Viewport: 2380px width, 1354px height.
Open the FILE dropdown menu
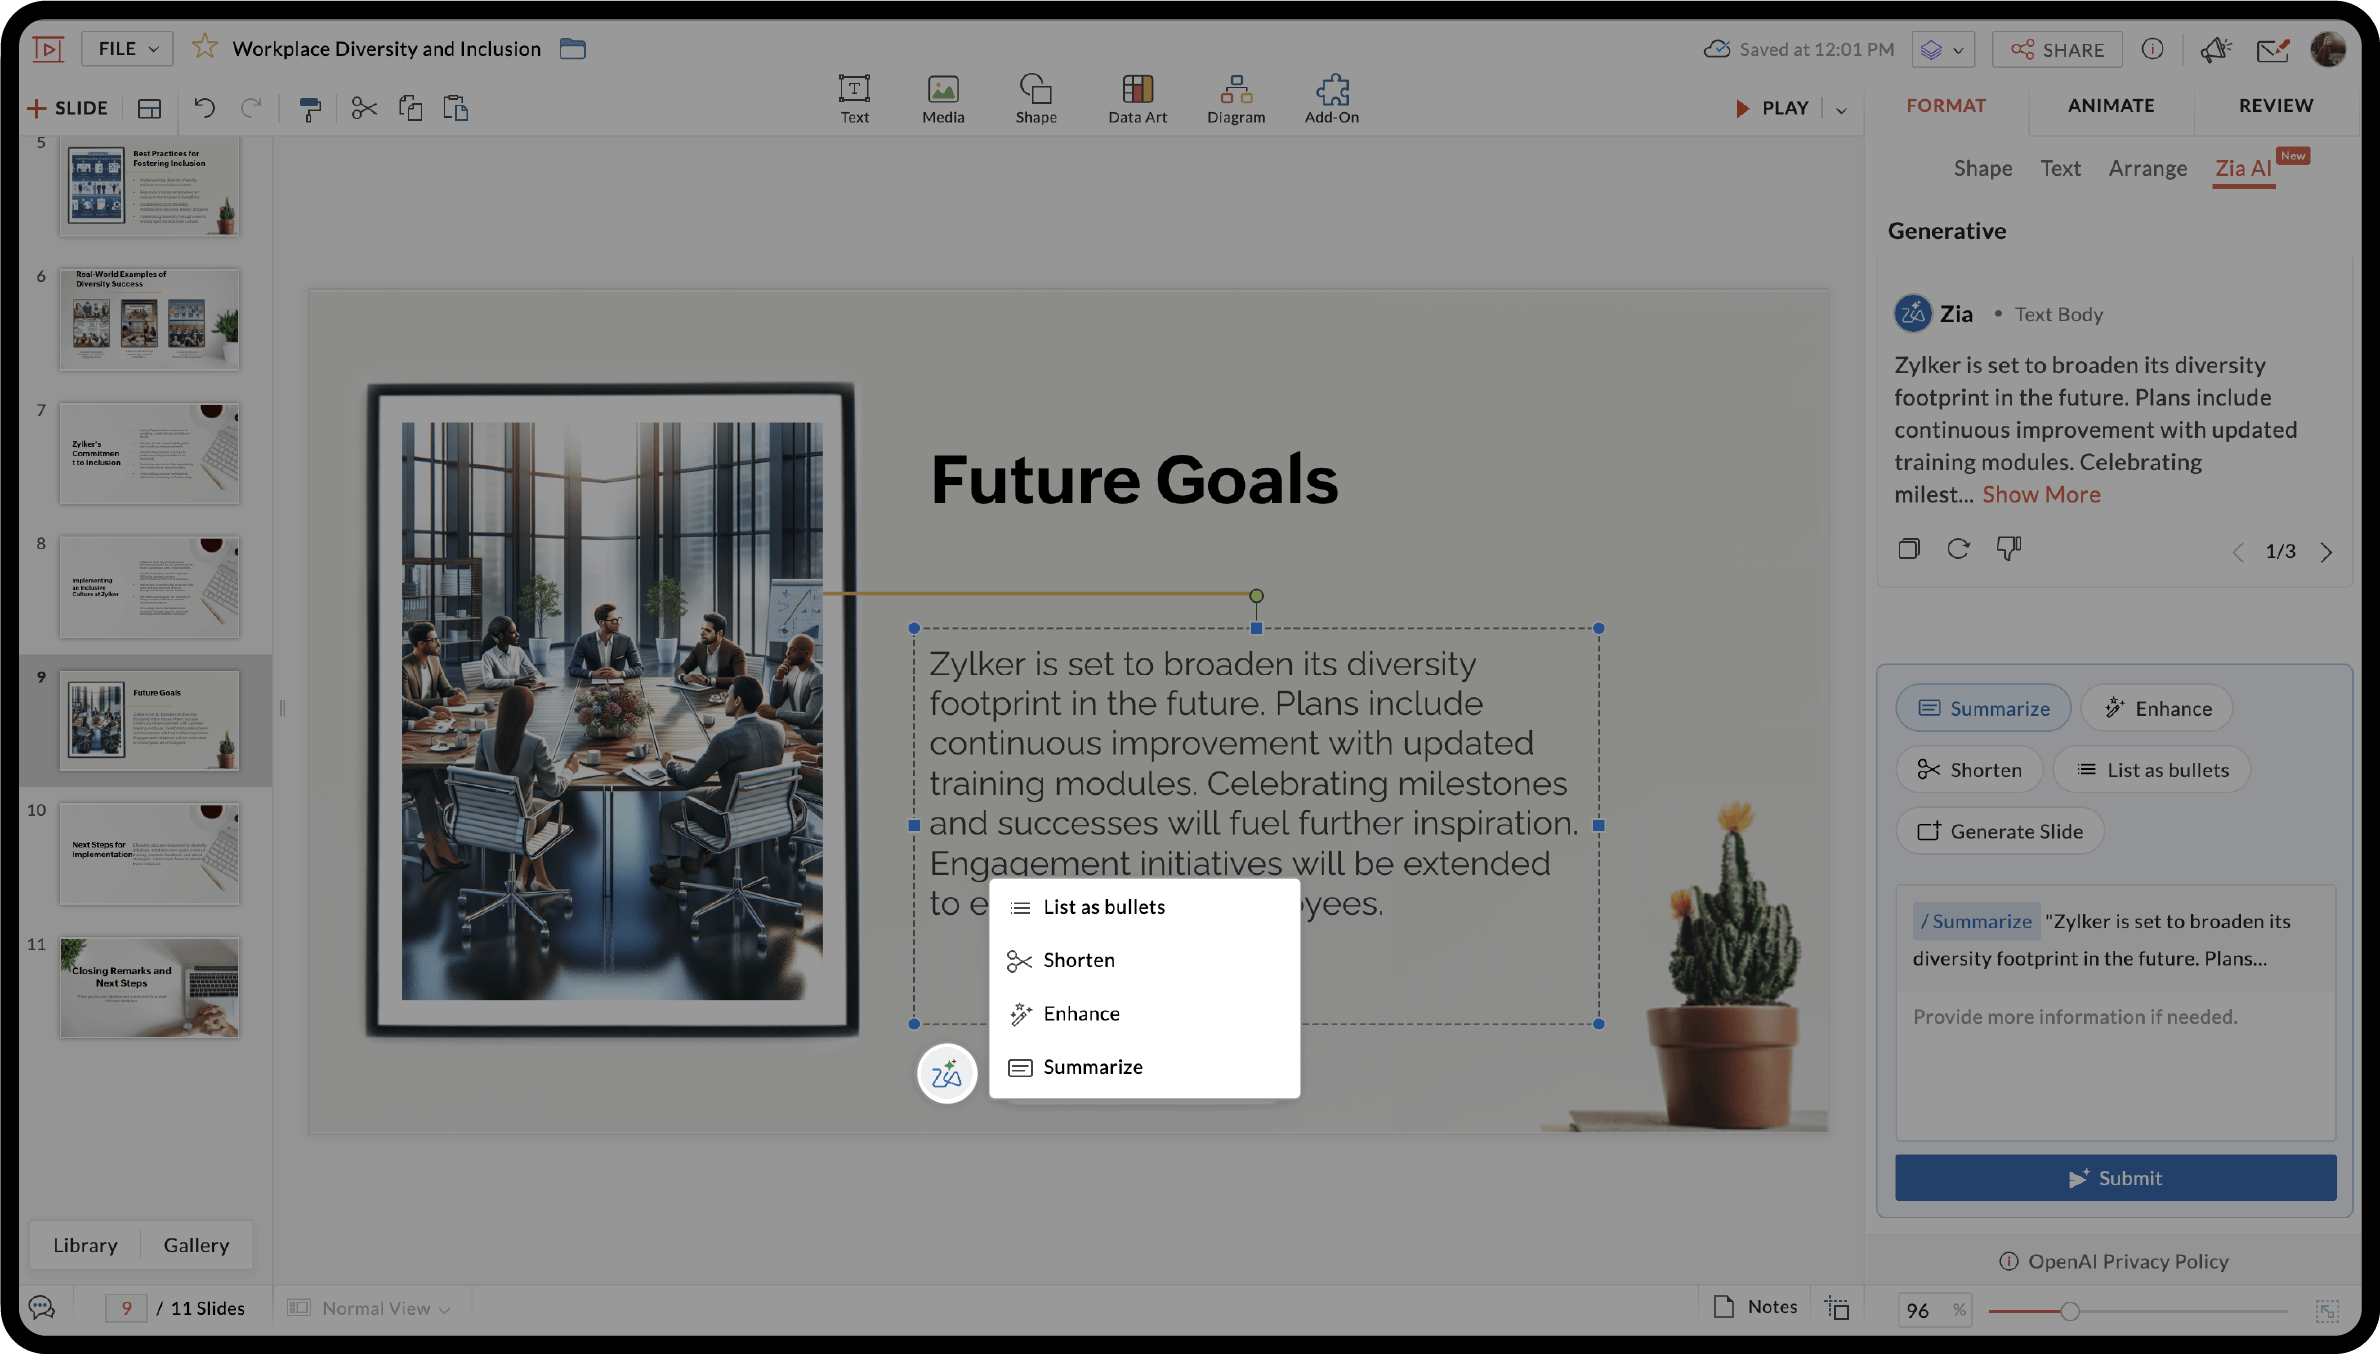[x=127, y=48]
